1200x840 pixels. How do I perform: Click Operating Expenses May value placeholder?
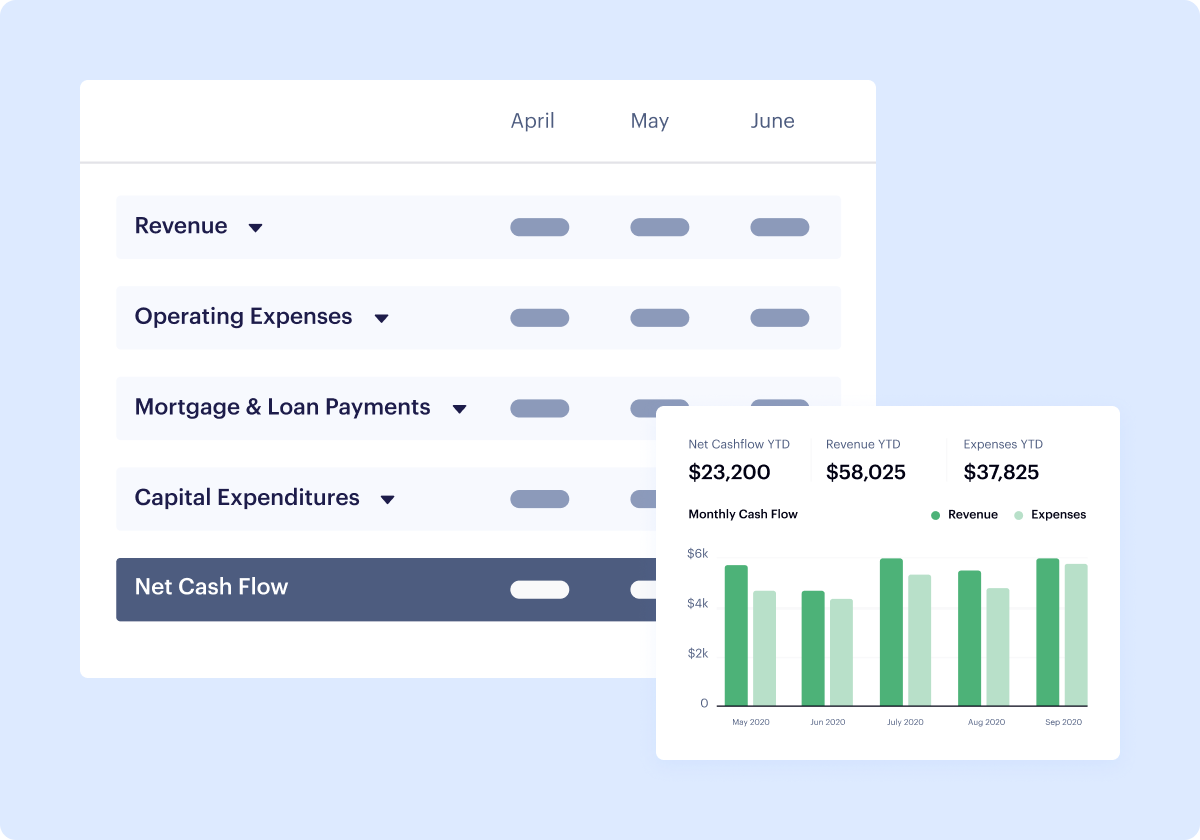pyautogui.click(x=660, y=318)
